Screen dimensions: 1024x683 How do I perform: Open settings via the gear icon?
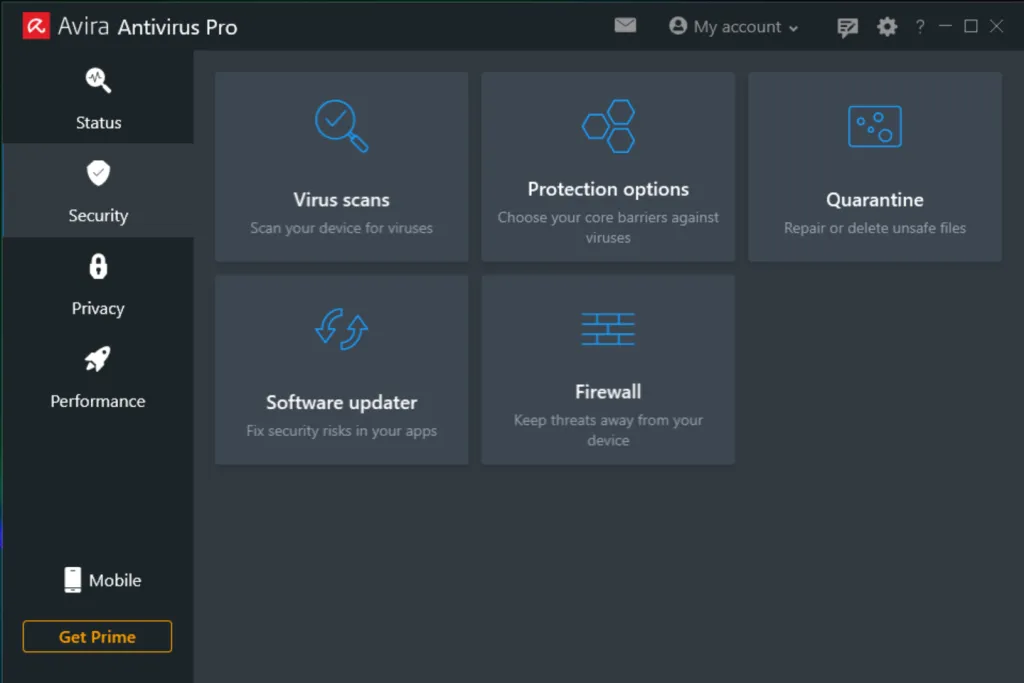(x=887, y=27)
